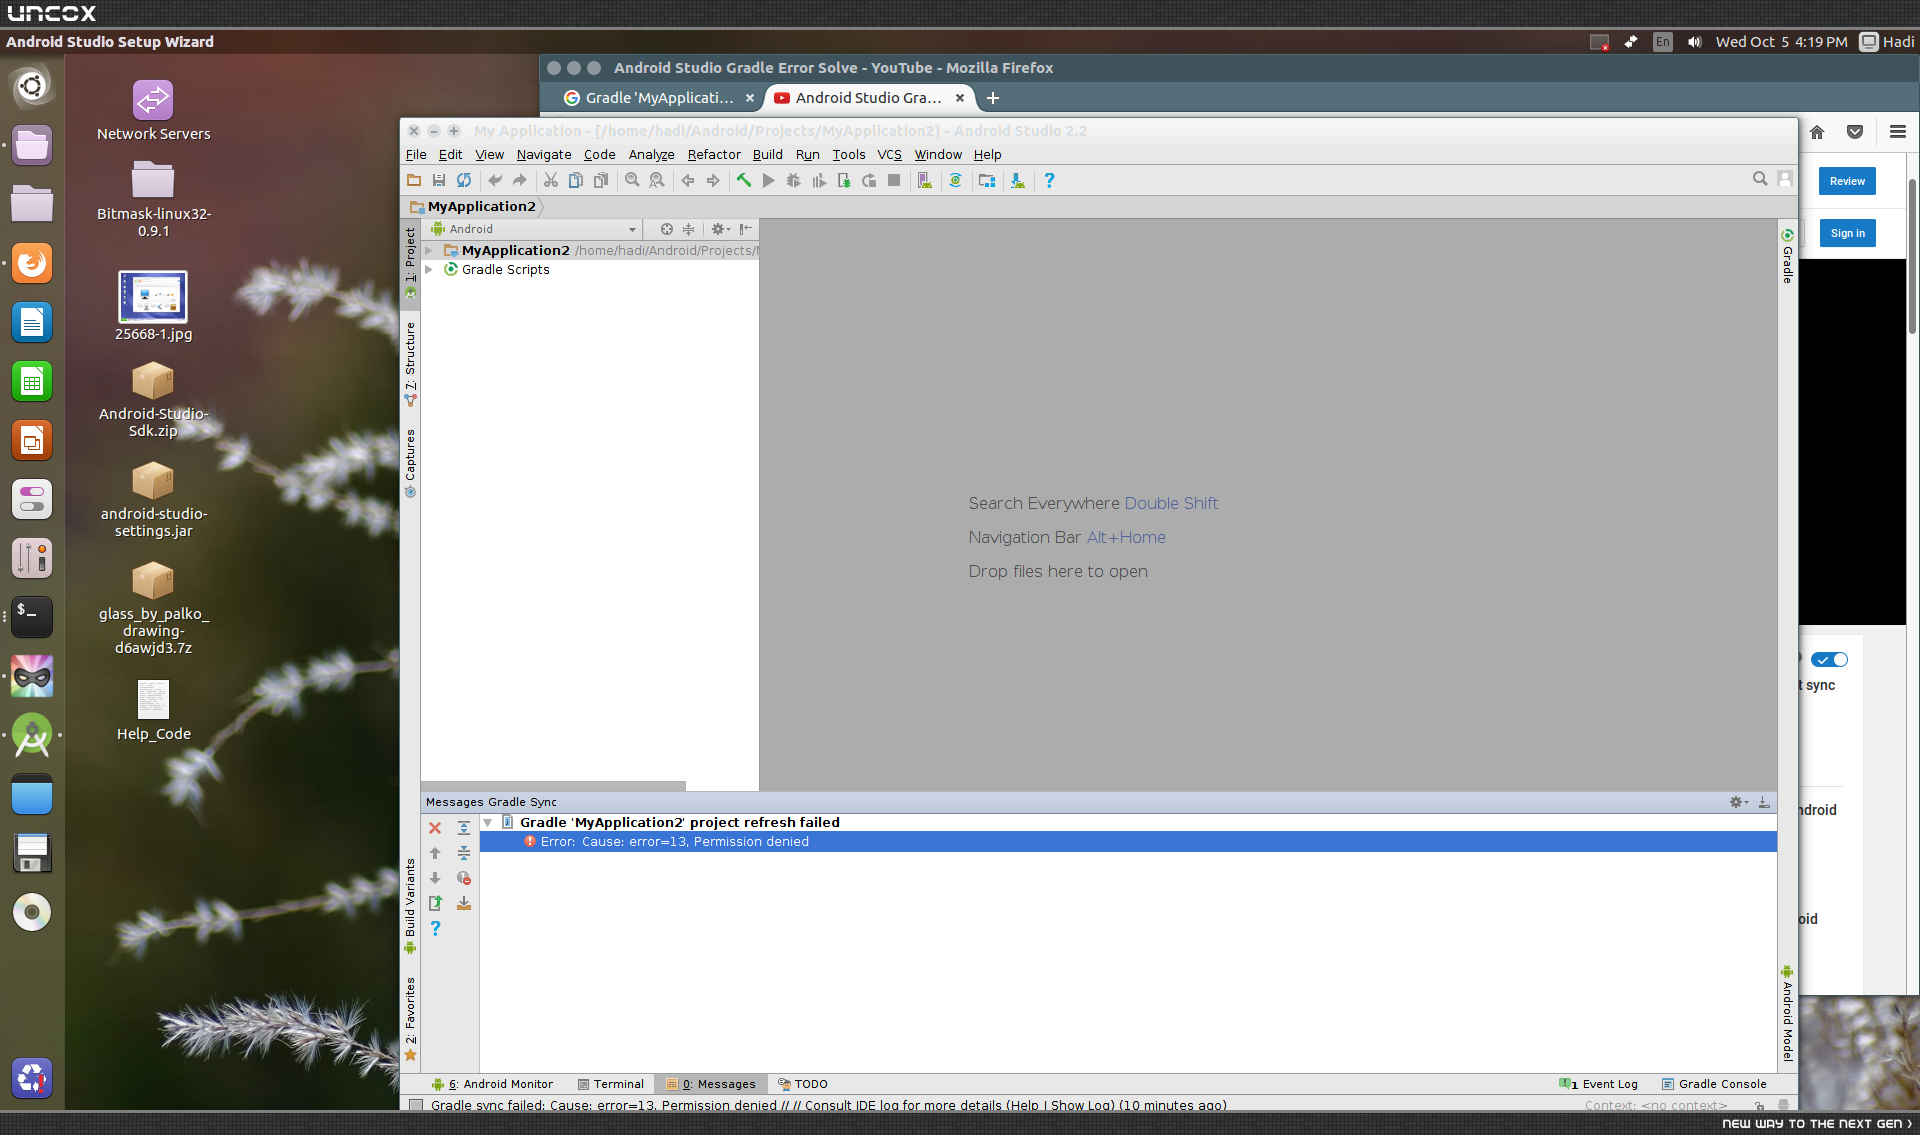
Task: Click the Forward navigation arrow in Android Studio
Action: (713, 180)
